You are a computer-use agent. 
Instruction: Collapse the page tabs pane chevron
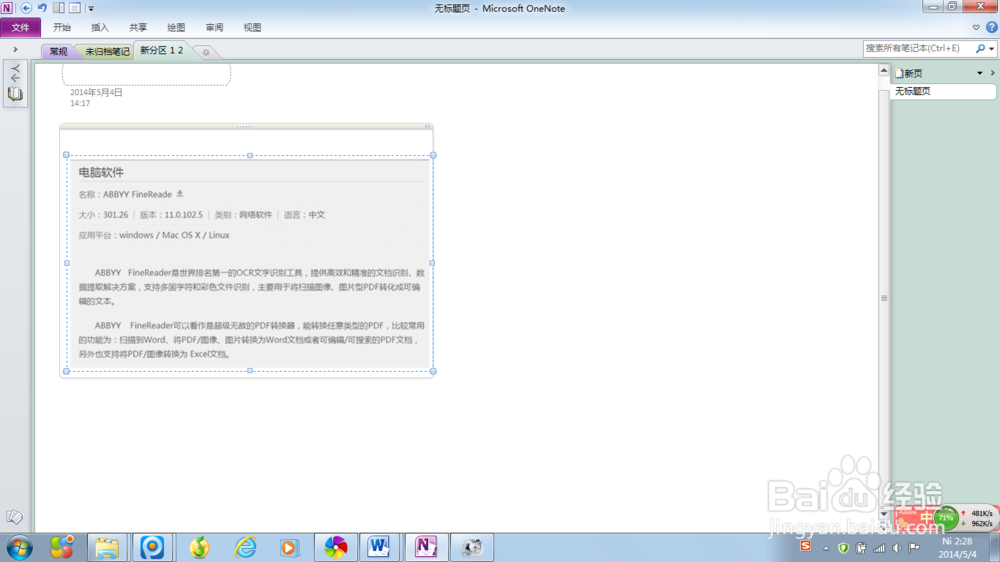tap(992, 73)
